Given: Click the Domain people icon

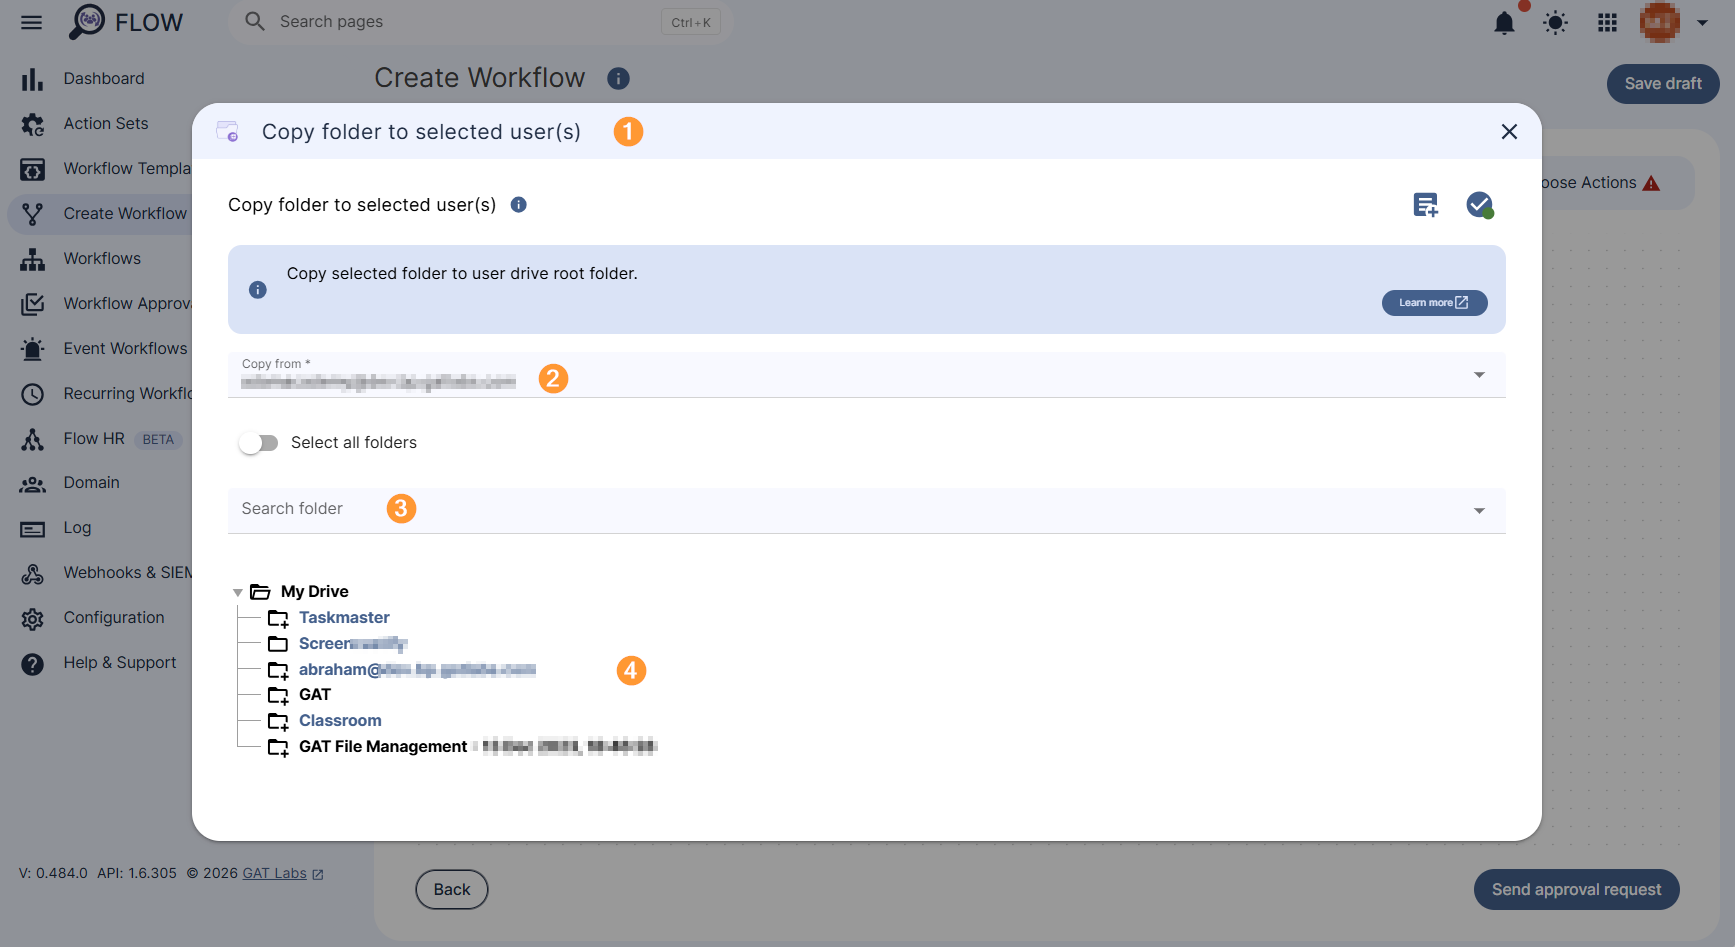Looking at the screenshot, I should pyautogui.click(x=33, y=484).
